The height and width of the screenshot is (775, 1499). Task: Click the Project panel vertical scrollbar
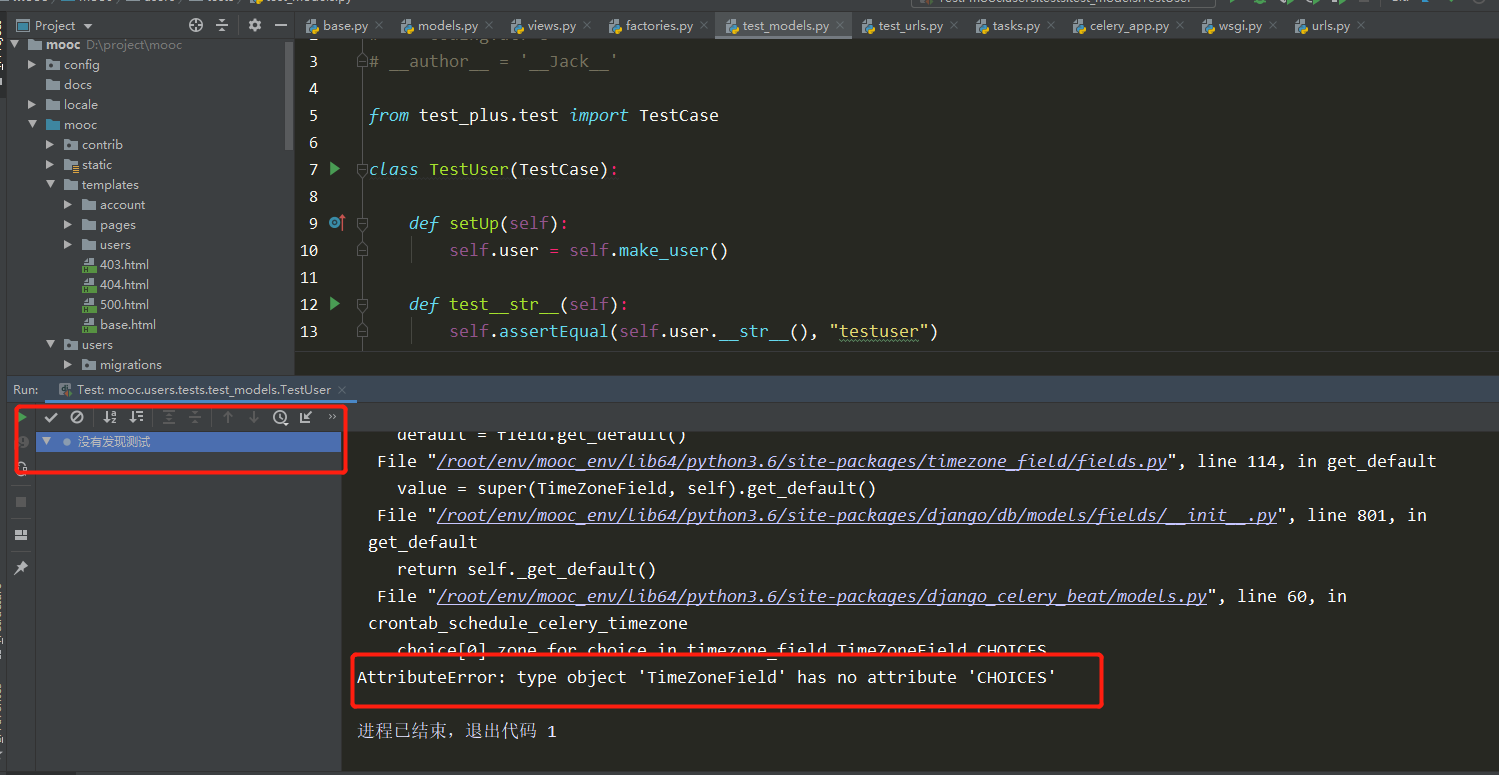pos(289,95)
